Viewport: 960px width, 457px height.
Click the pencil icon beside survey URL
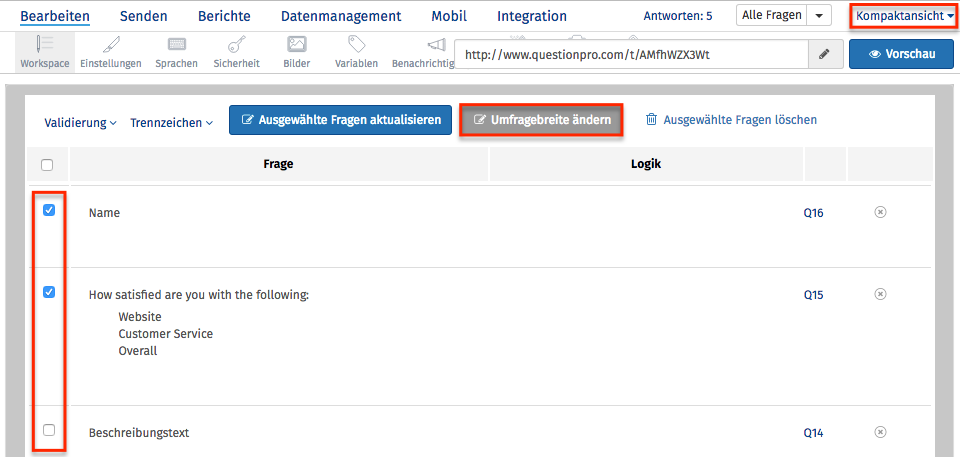tap(825, 54)
